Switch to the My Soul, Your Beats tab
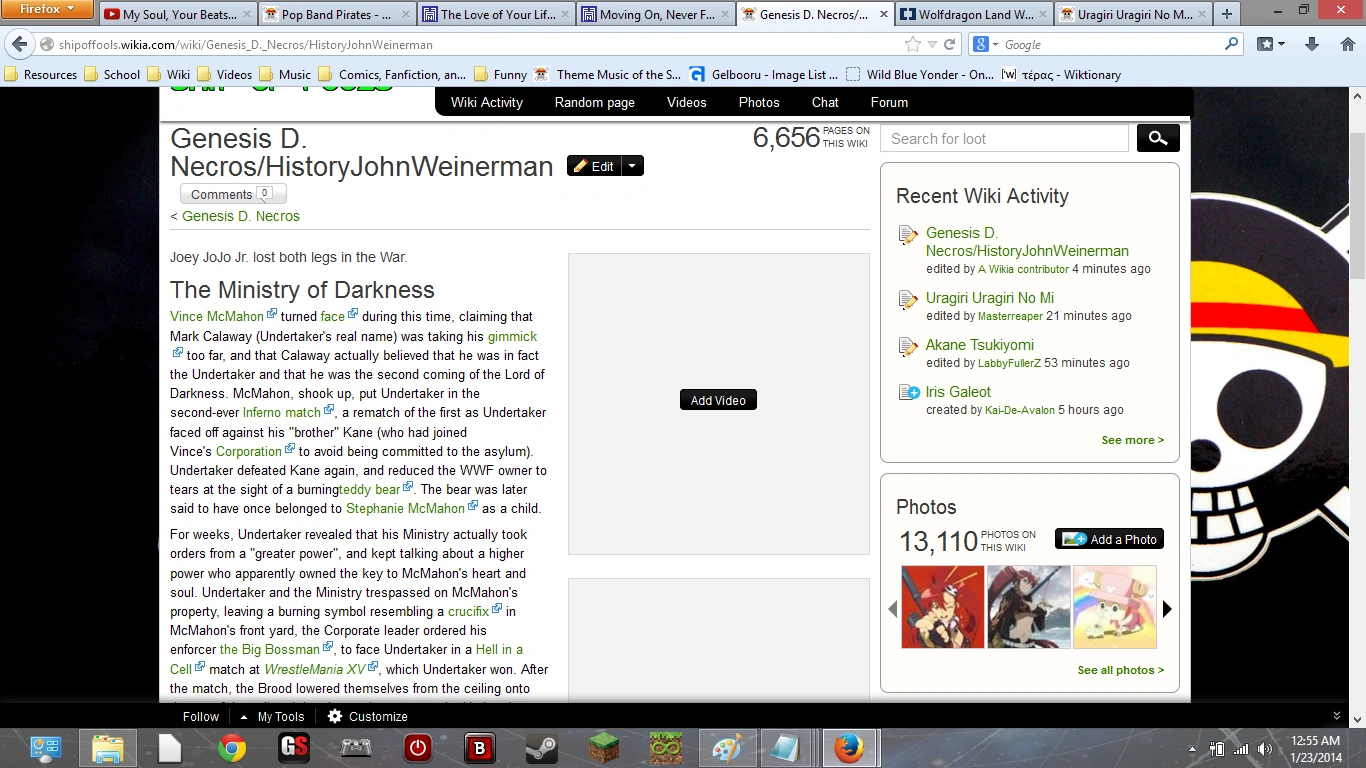The image size is (1366, 768). tap(177, 15)
